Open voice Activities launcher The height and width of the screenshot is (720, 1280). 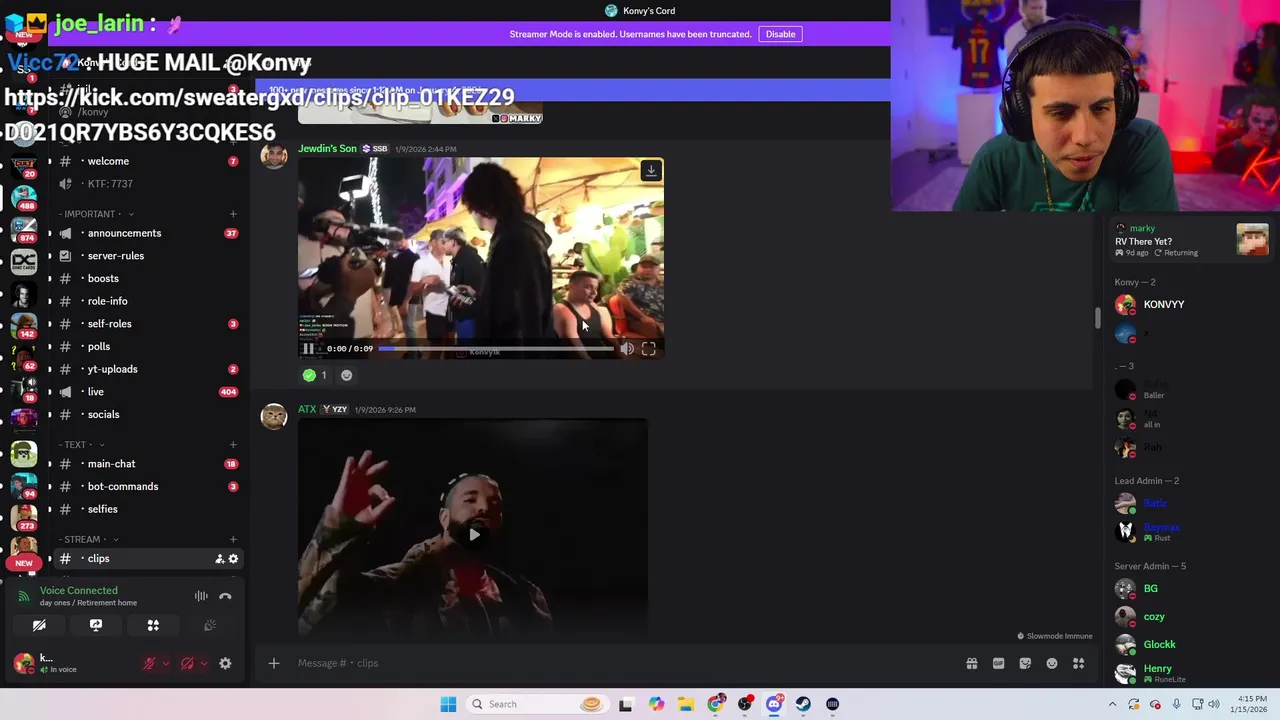click(x=153, y=625)
